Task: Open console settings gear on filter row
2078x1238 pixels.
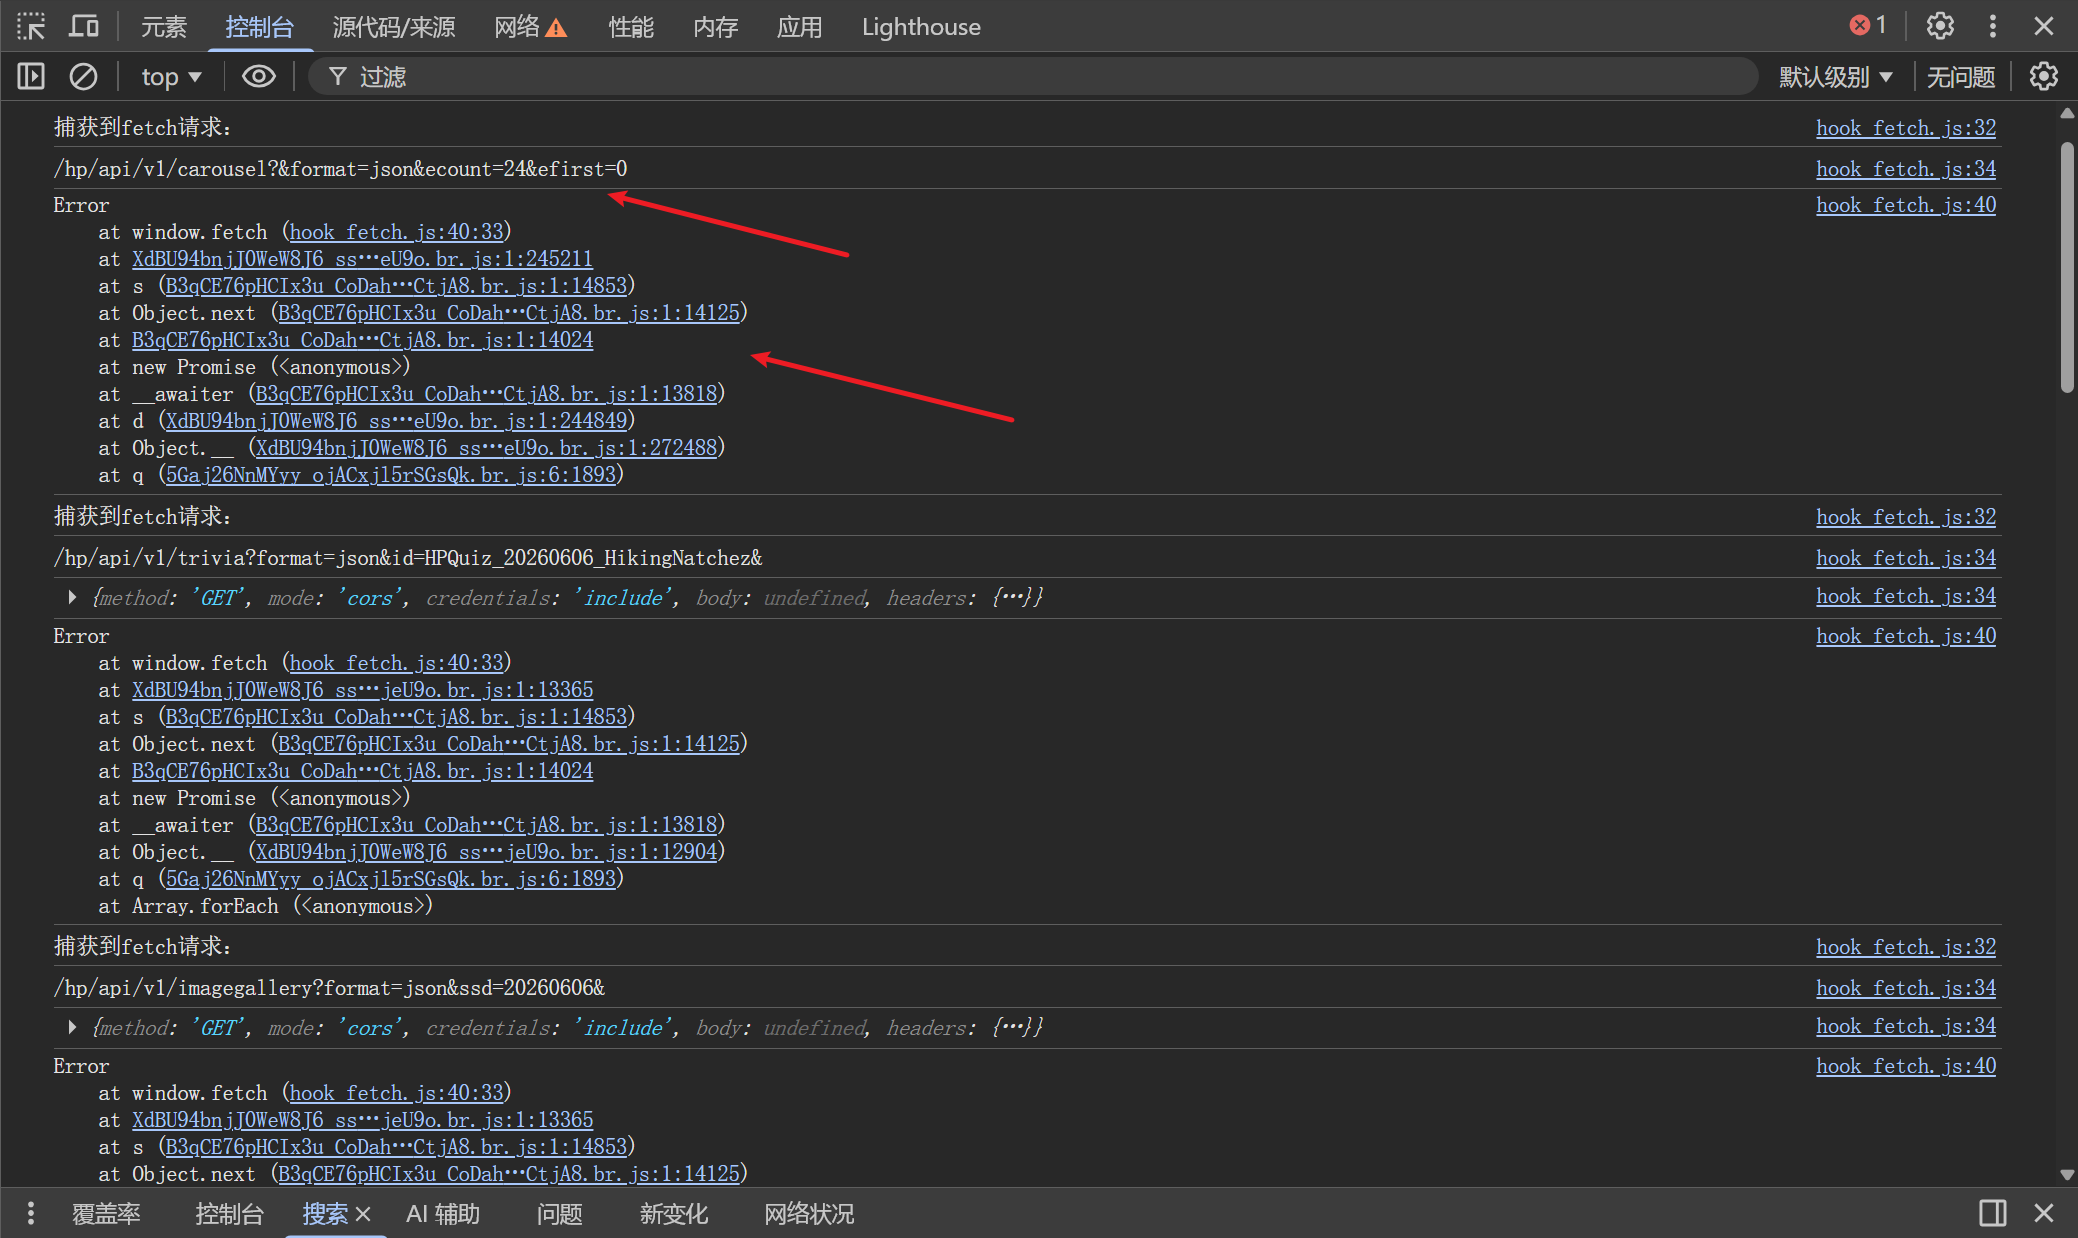Action: pos(2044,76)
